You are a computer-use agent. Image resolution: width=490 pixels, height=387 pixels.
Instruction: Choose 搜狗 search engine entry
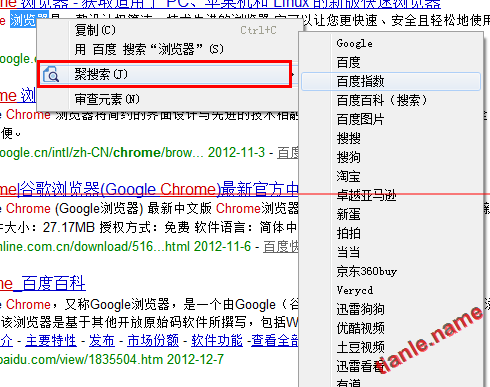click(391, 157)
